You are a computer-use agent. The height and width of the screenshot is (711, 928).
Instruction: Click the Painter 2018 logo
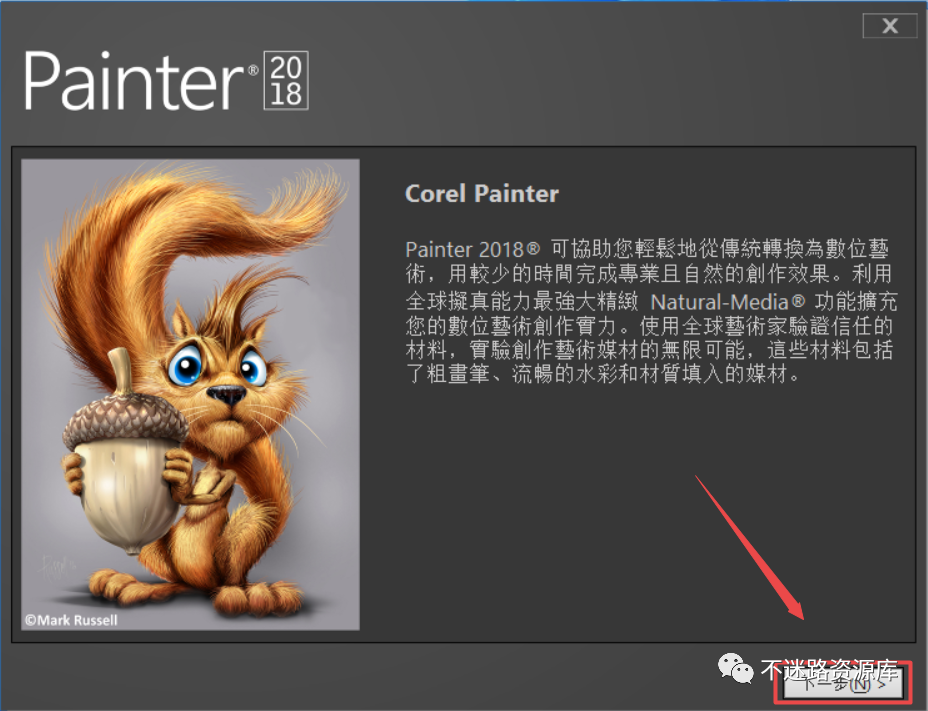pyautogui.click(x=166, y=80)
